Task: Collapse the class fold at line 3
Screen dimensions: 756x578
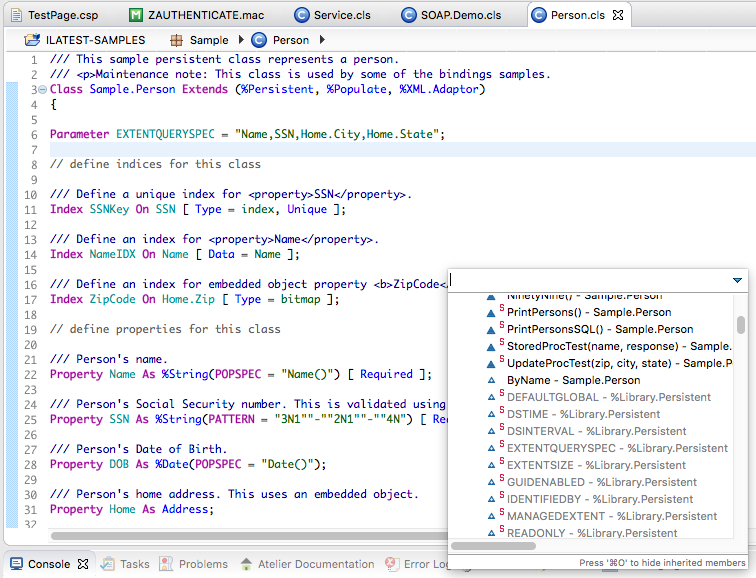Action: pos(42,89)
